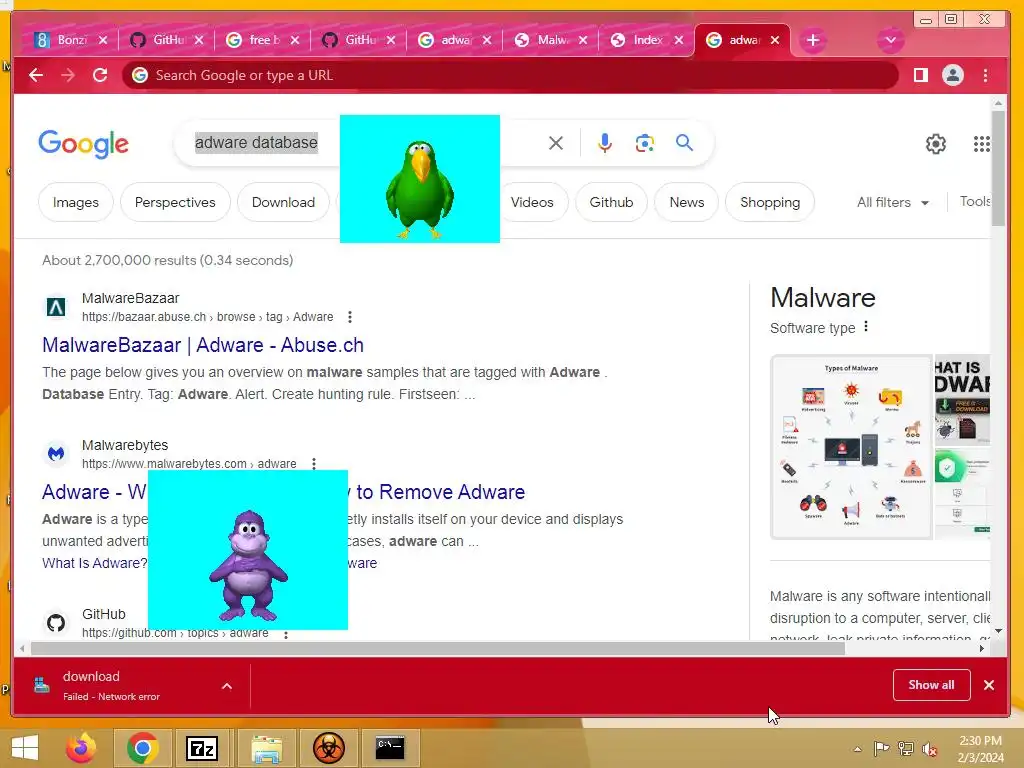
Task: Open Malwarebytes result options three dots
Action: pos(314,464)
